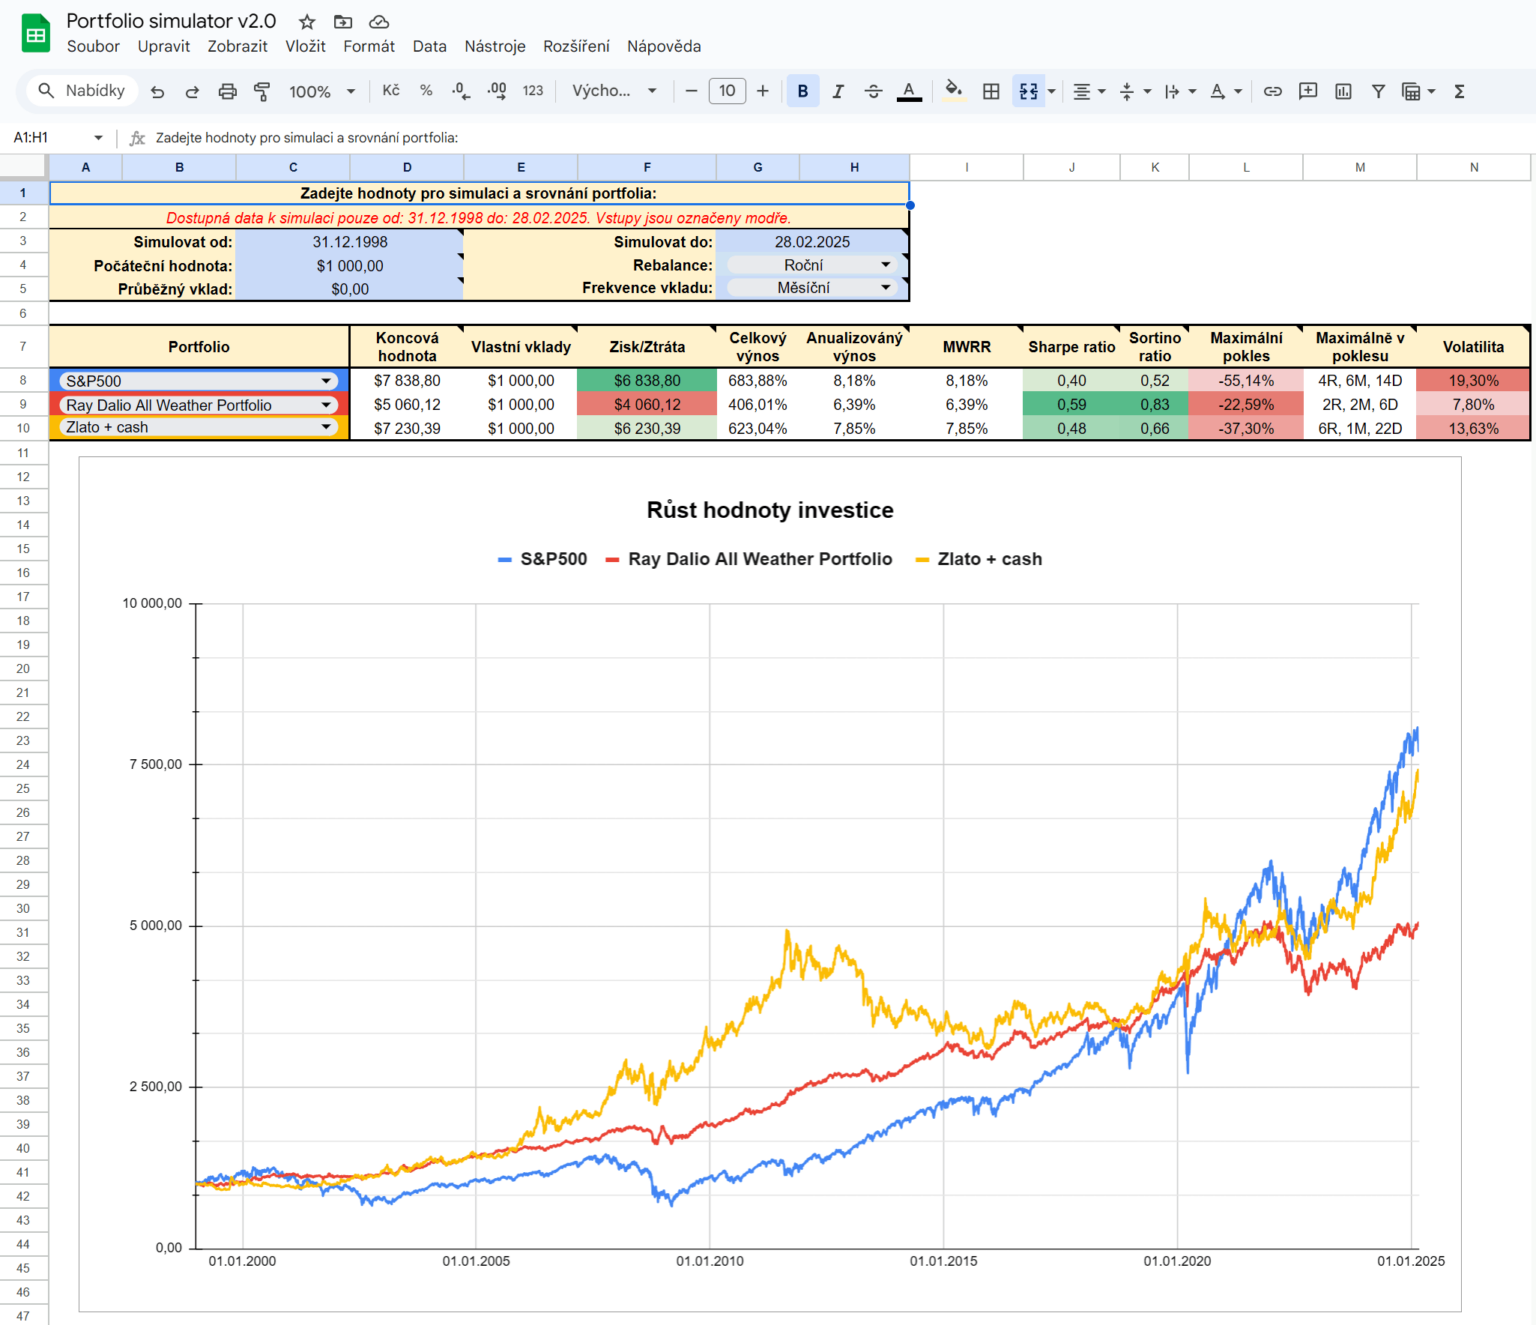The image size is (1536, 1325).
Task: Toggle bold formatting off
Action: tap(802, 91)
